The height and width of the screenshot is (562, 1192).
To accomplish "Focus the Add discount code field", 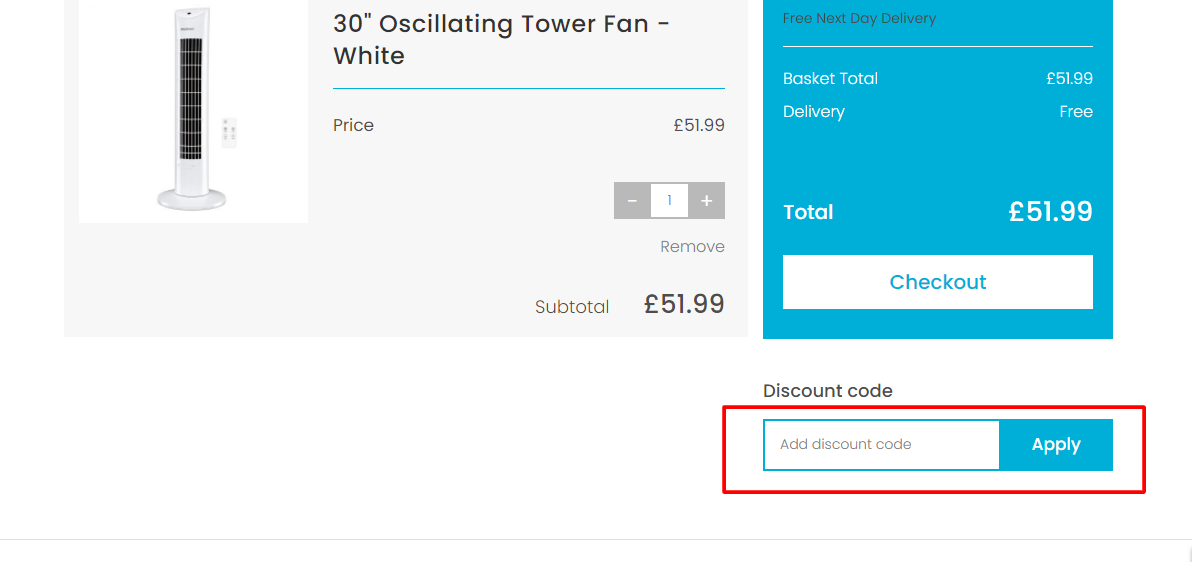I will click(x=881, y=445).
